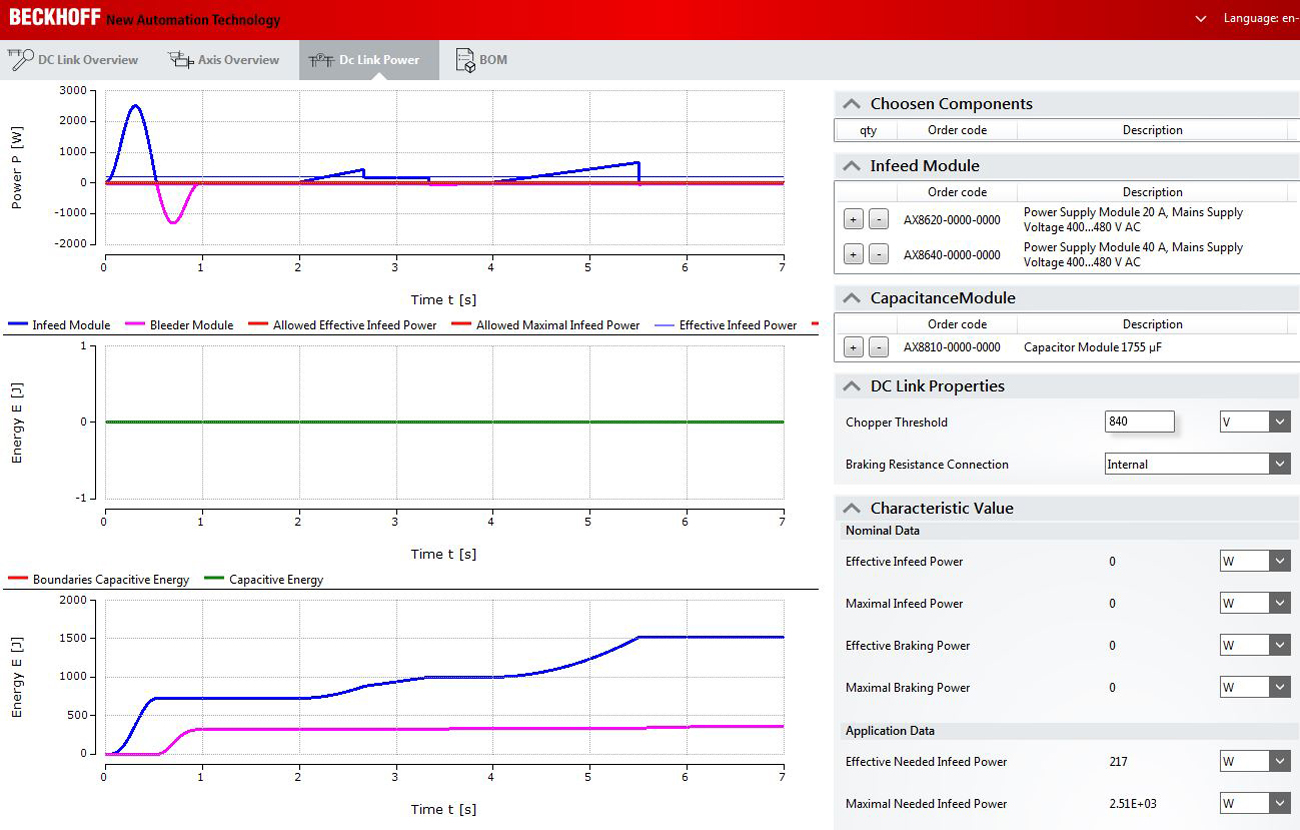Collapse the Choosen Components section
Viewport: 1300px width, 830px height.
(x=851, y=104)
